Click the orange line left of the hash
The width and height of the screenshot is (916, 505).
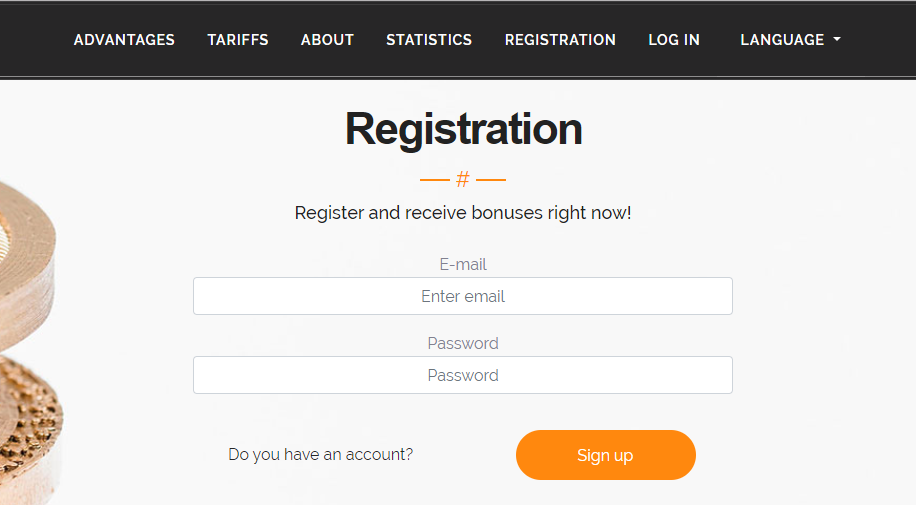(435, 180)
